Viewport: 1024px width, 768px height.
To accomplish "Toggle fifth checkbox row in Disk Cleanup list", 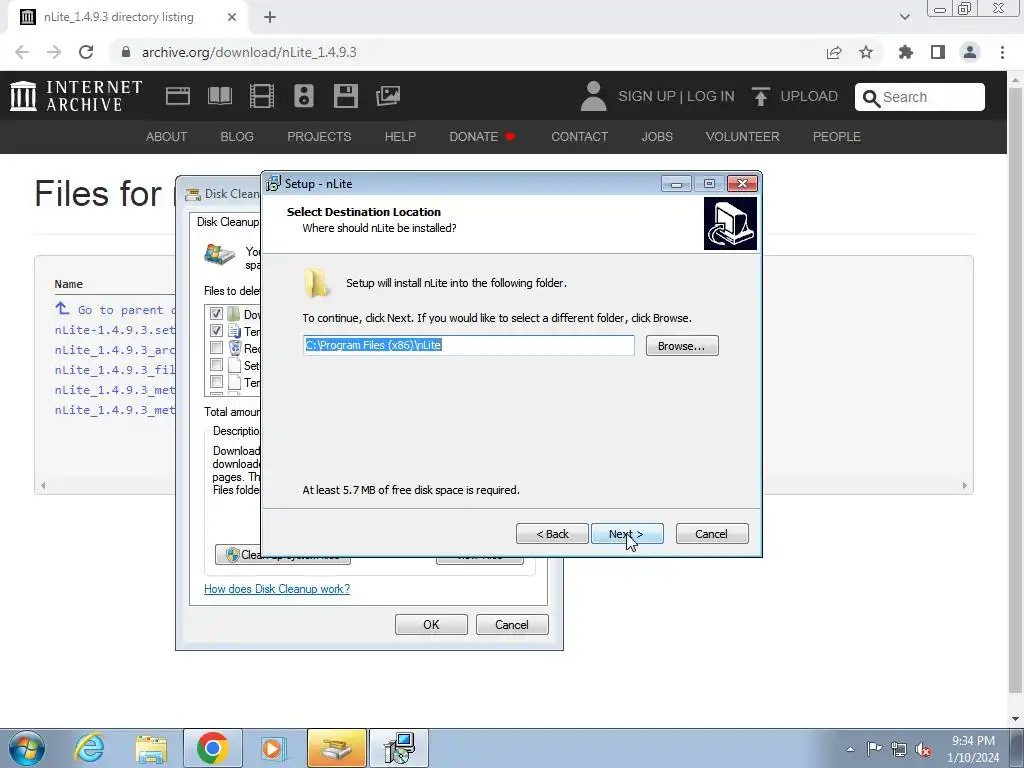I will point(216,382).
